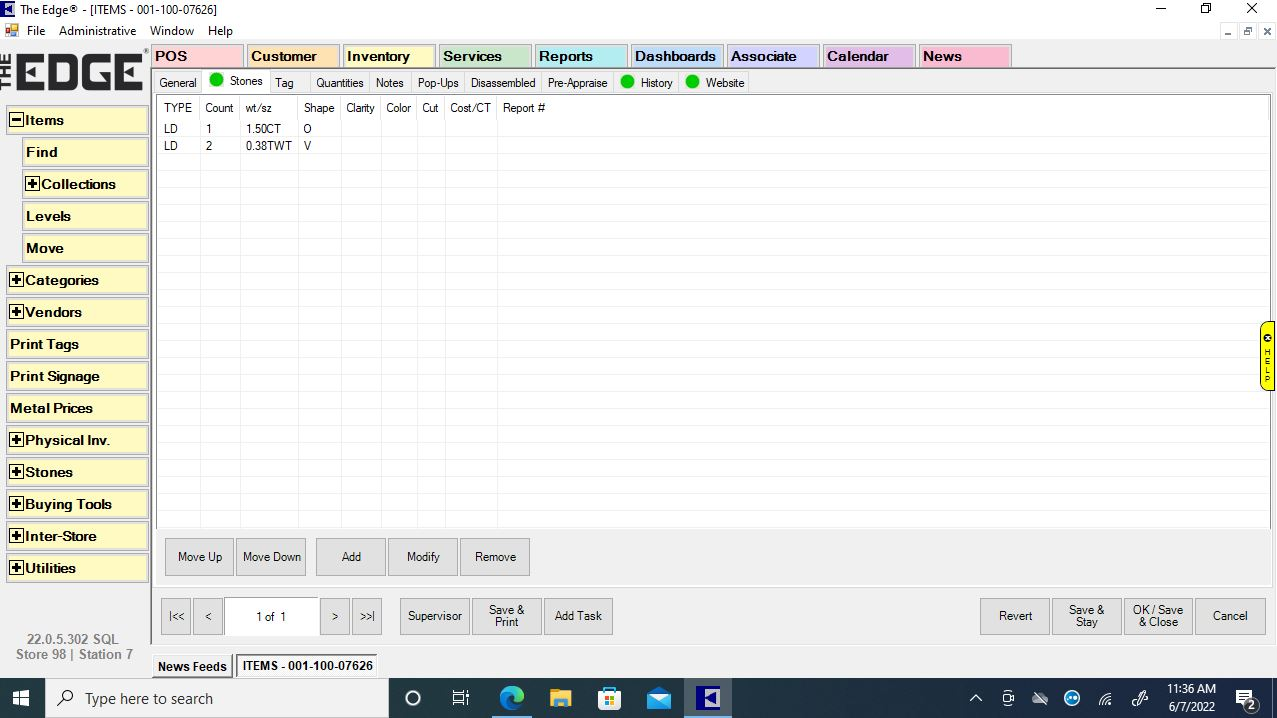Open the Mail app in taskbar
The image size is (1277, 718).
pyautogui.click(x=659, y=698)
